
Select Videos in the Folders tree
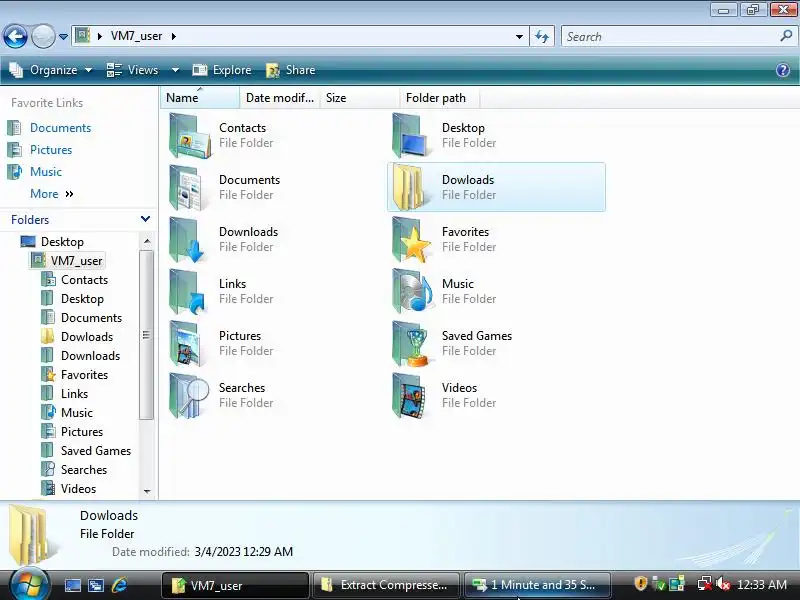coord(79,489)
